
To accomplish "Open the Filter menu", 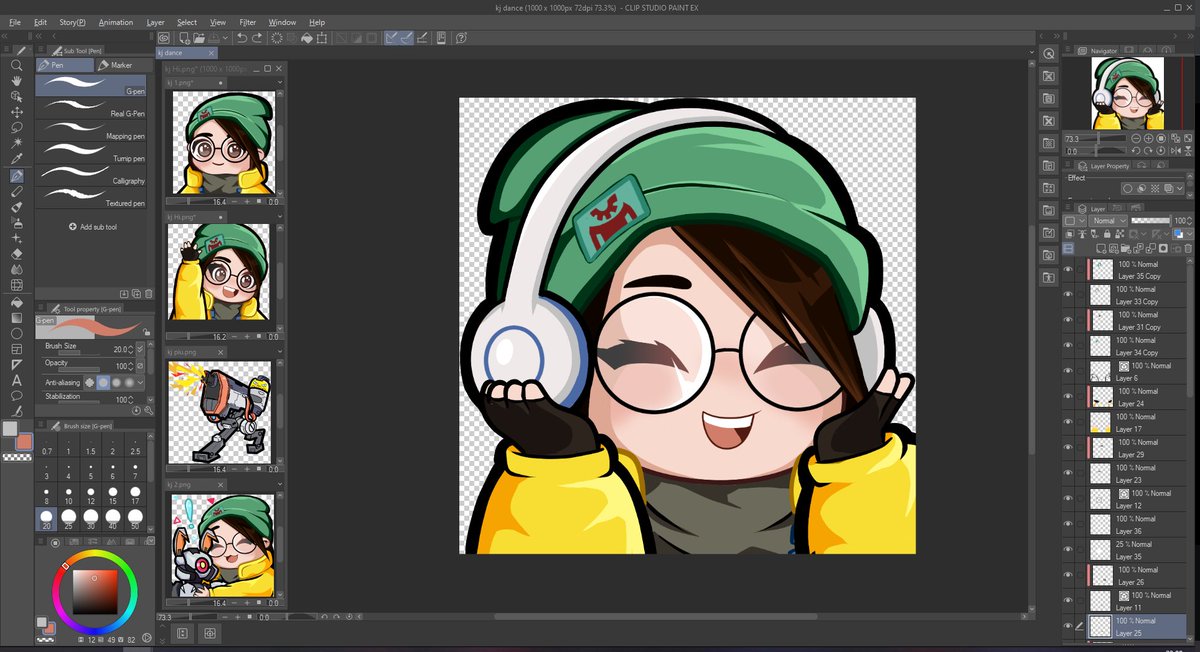I will 248,21.
